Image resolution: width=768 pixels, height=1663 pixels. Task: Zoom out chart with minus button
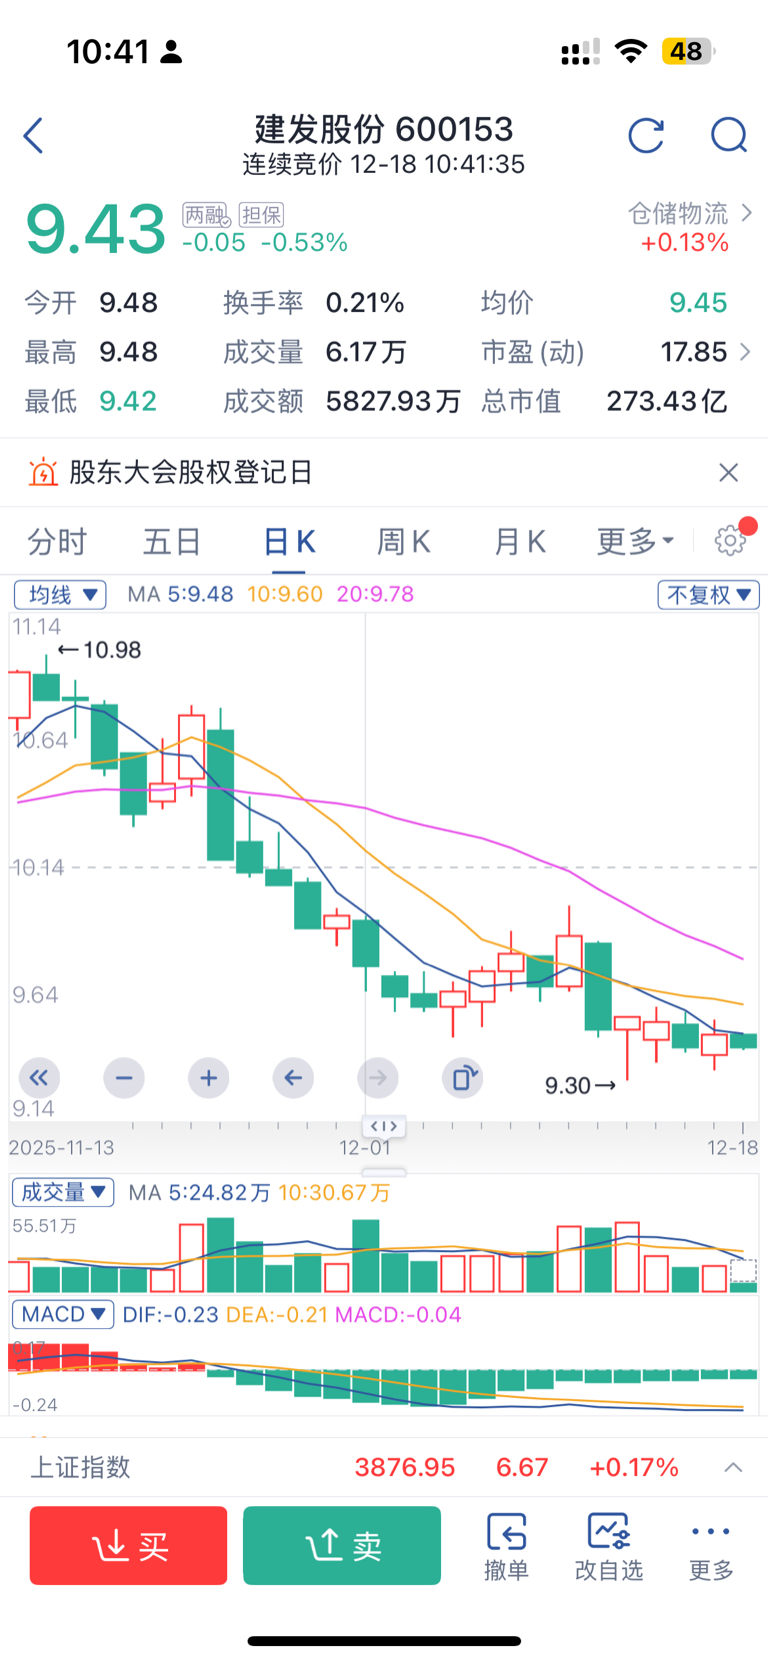(x=124, y=1078)
